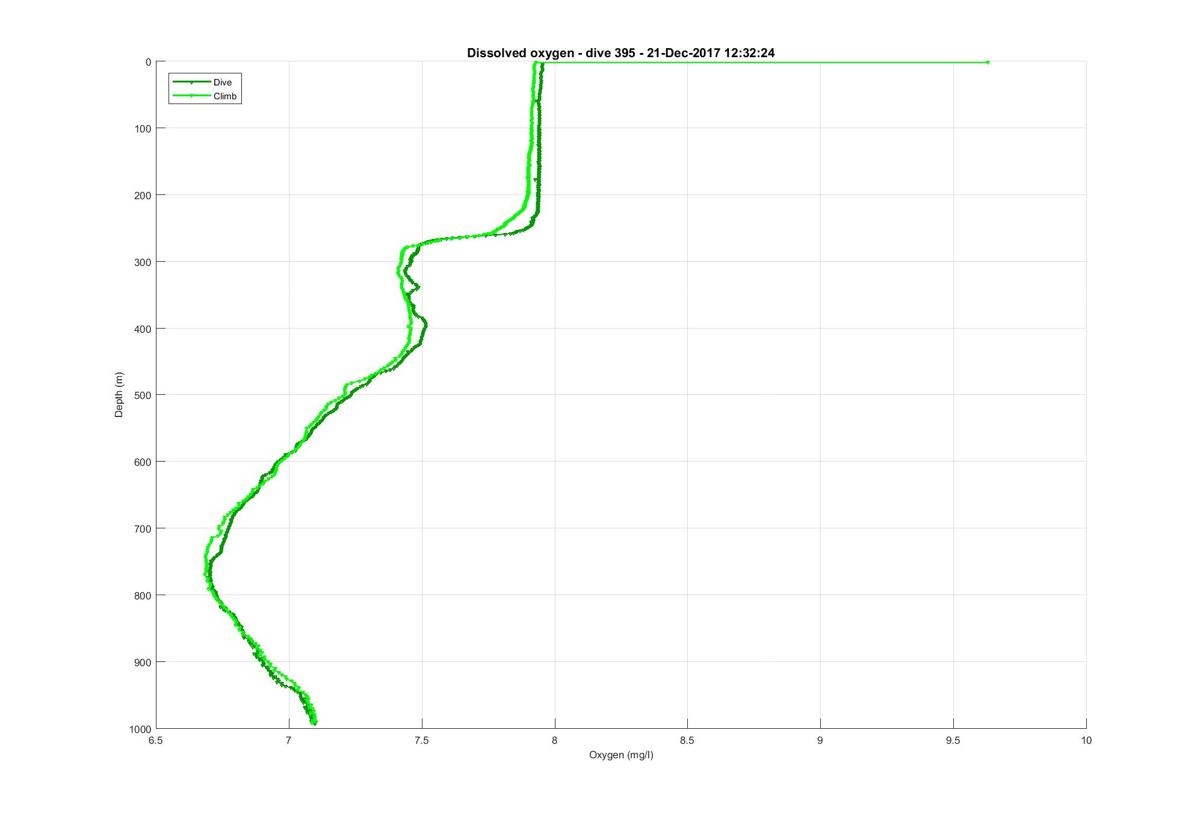Click the y-axis tick label 1000
The width and height of the screenshot is (1200, 818).
140,728
